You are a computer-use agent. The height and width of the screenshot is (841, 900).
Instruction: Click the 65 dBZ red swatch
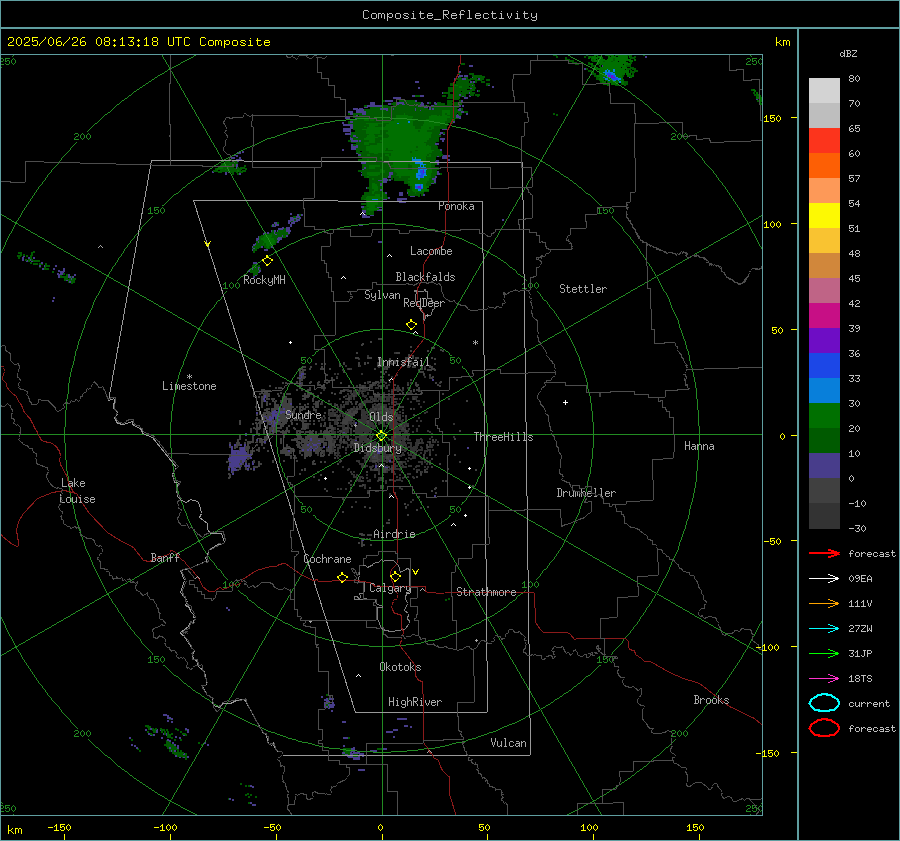coord(824,141)
